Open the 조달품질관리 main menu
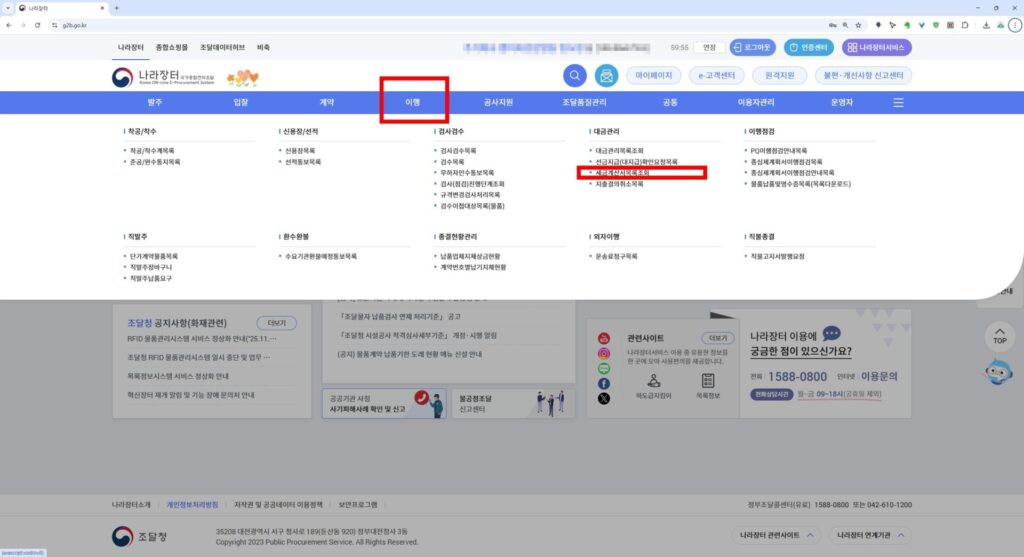1024x557 pixels. [584, 103]
